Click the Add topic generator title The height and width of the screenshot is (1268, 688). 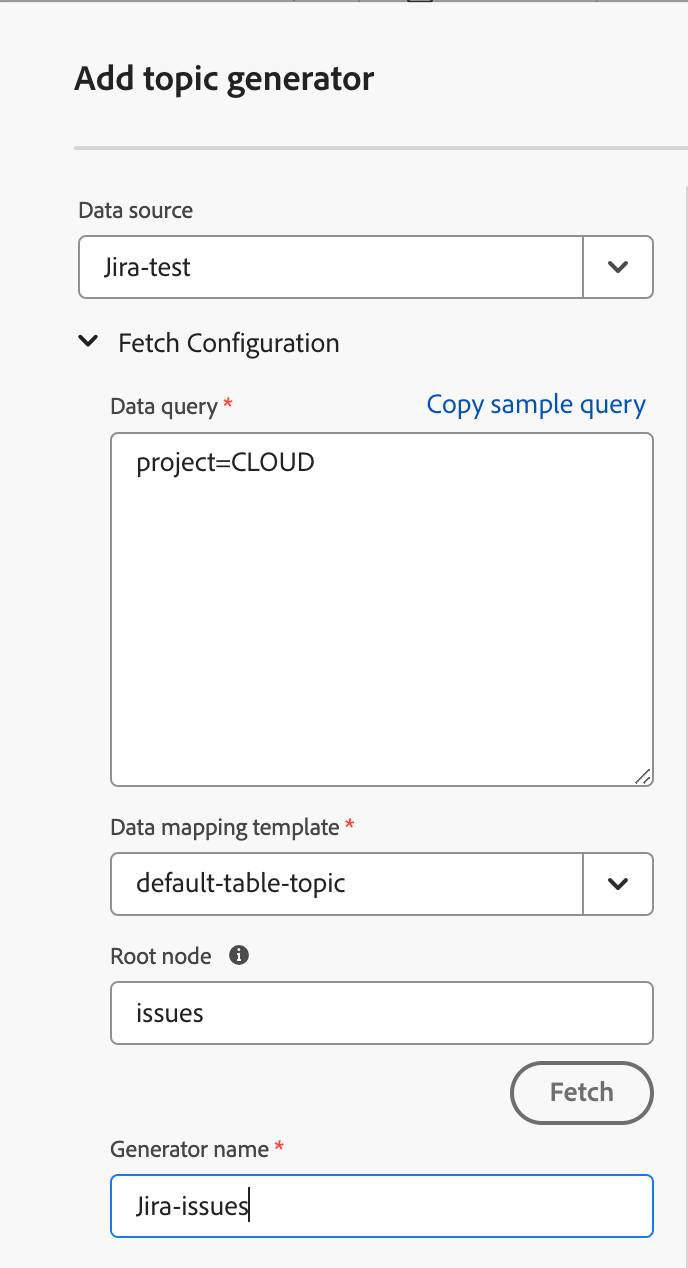224,78
